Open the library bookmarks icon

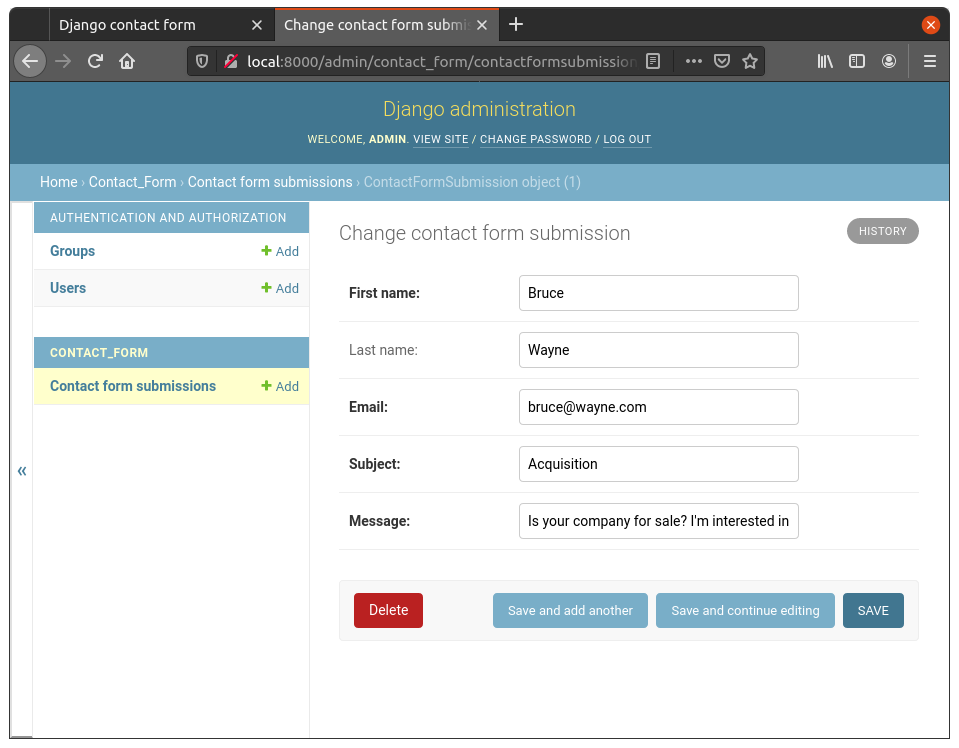pyautogui.click(x=825, y=61)
